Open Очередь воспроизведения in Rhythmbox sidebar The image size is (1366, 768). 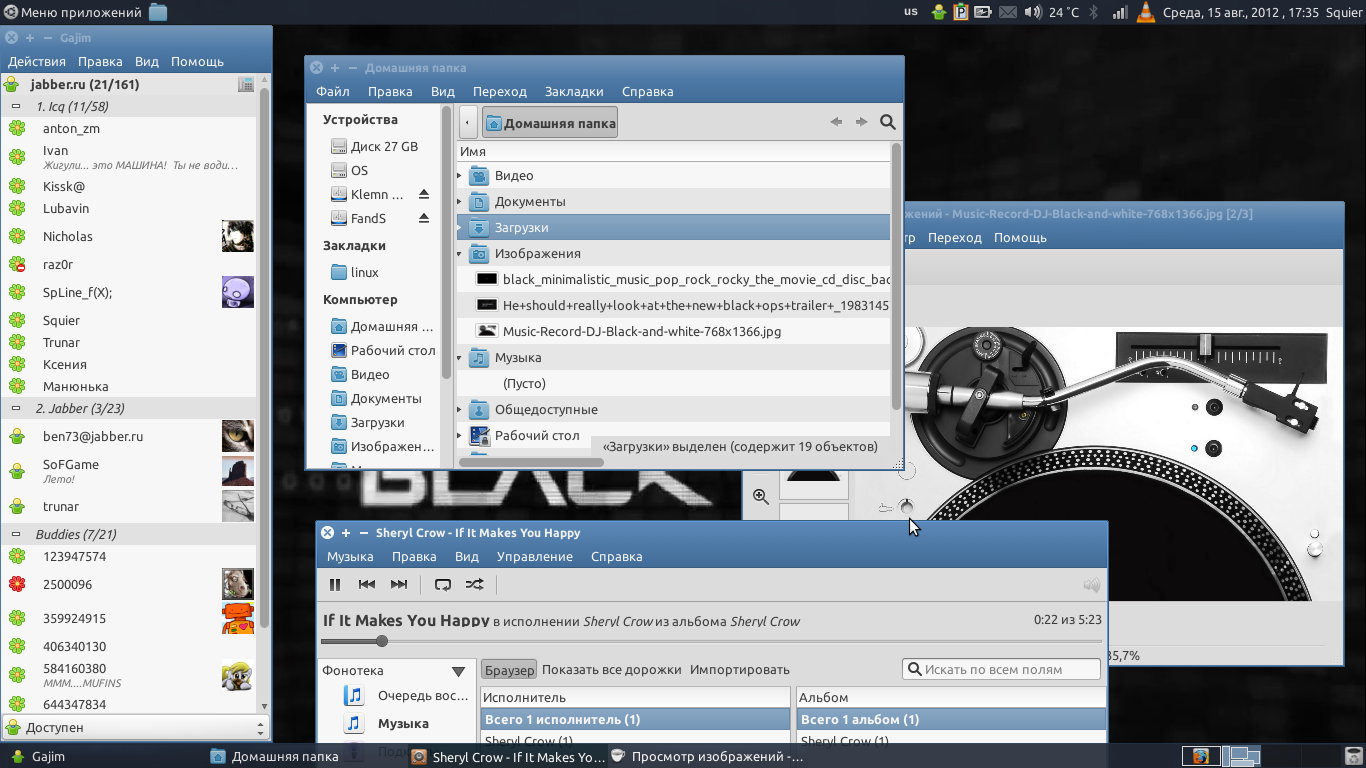coord(405,696)
